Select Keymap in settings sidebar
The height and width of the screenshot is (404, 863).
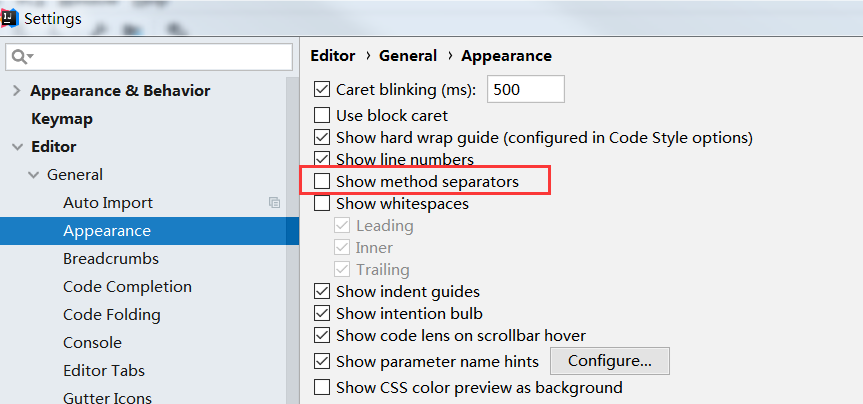coord(62,119)
